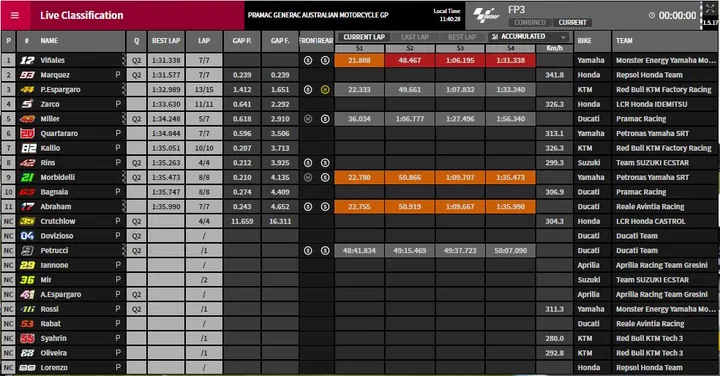Click the TEAM column header

pyautogui.click(x=624, y=41)
